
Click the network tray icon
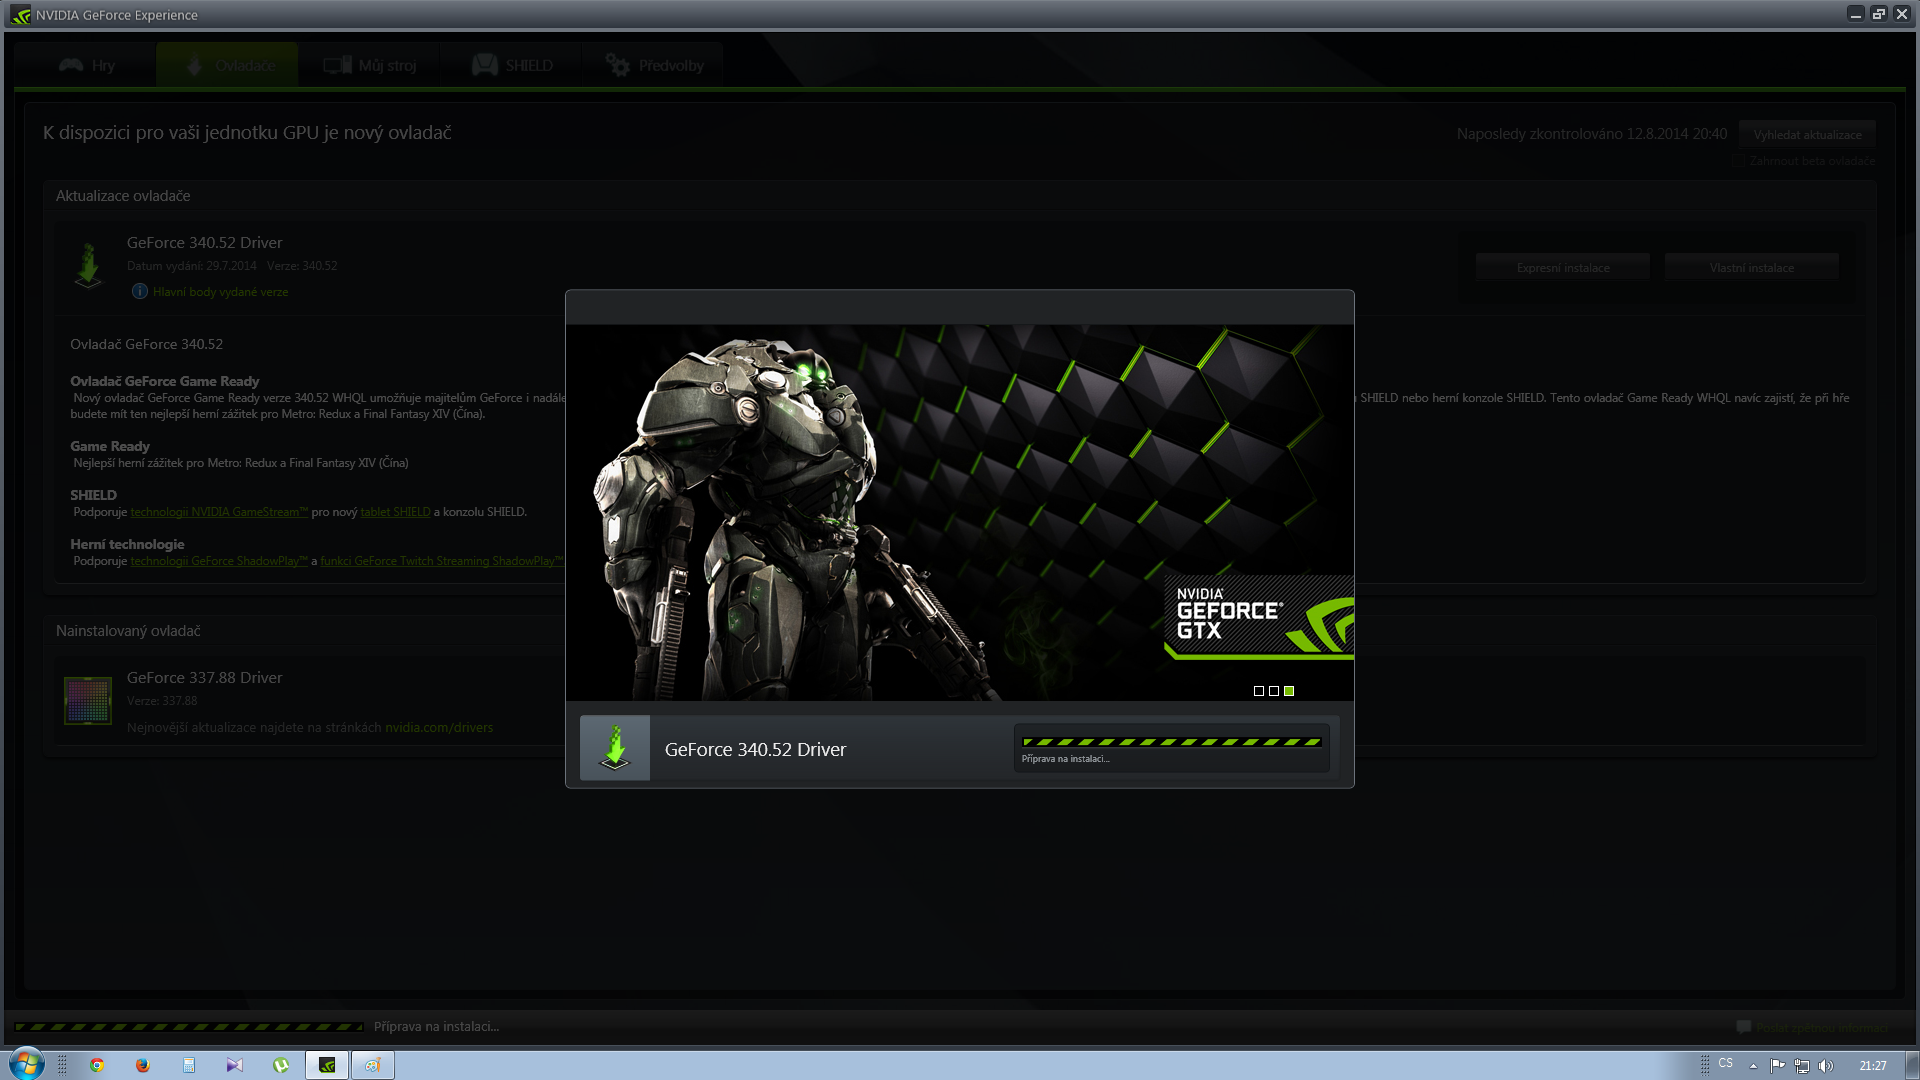pyautogui.click(x=1802, y=1066)
